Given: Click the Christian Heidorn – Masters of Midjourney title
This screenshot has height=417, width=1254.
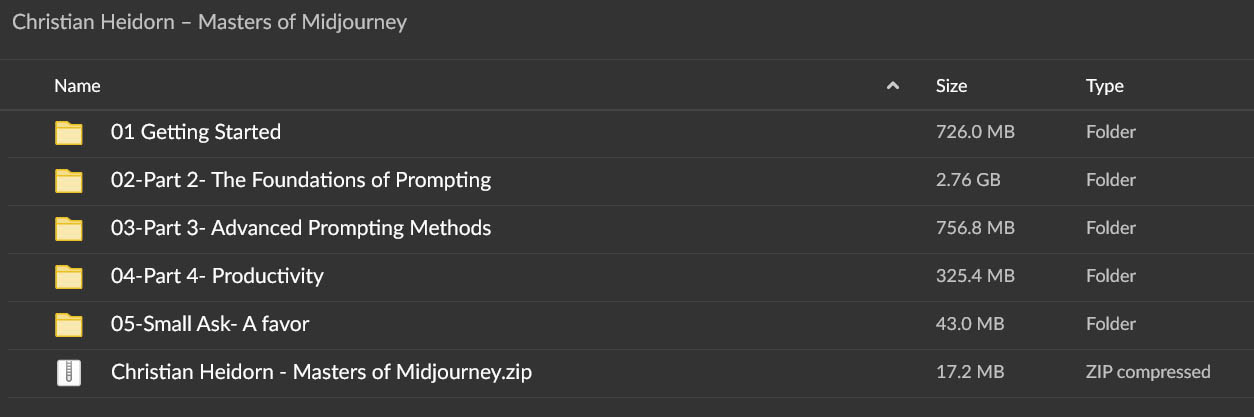Looking at the screenshot, I should tap(209, 22).
